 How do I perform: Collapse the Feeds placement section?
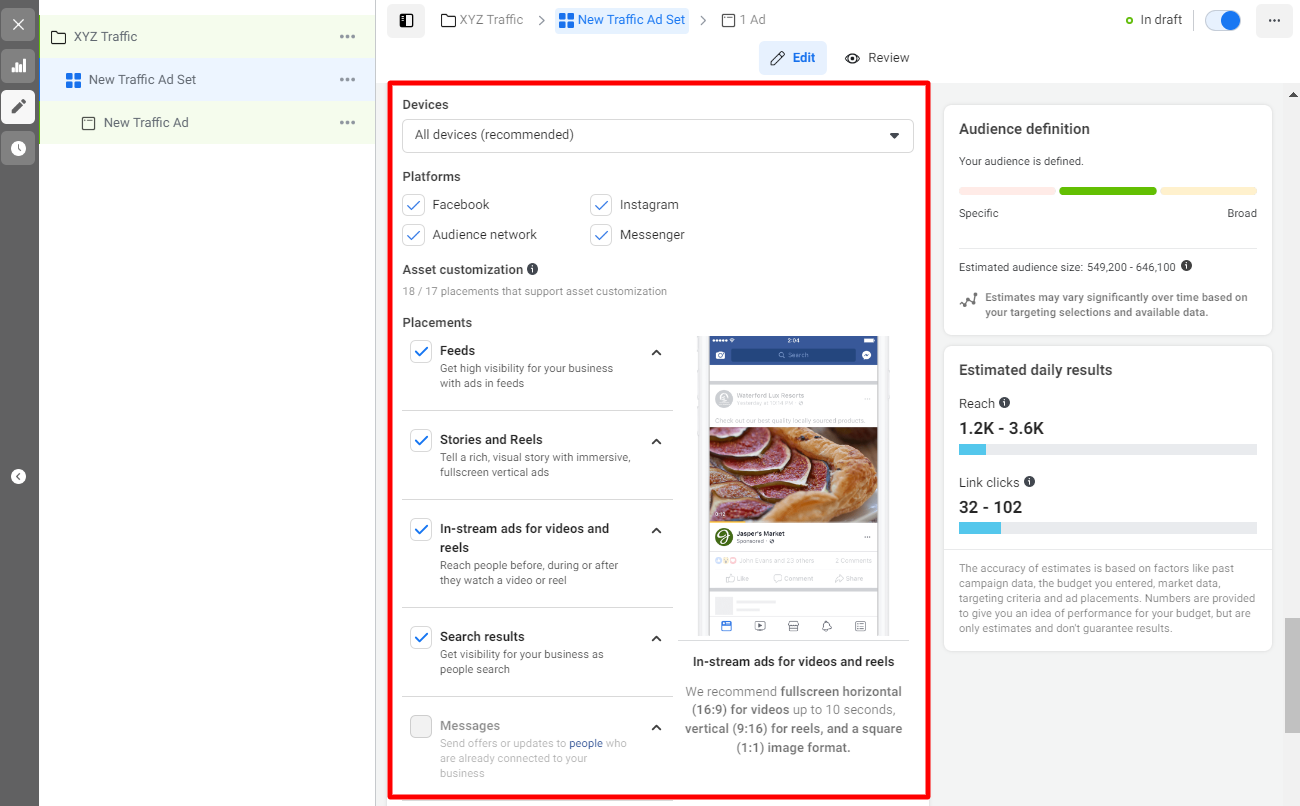click(x=657, y=353)
